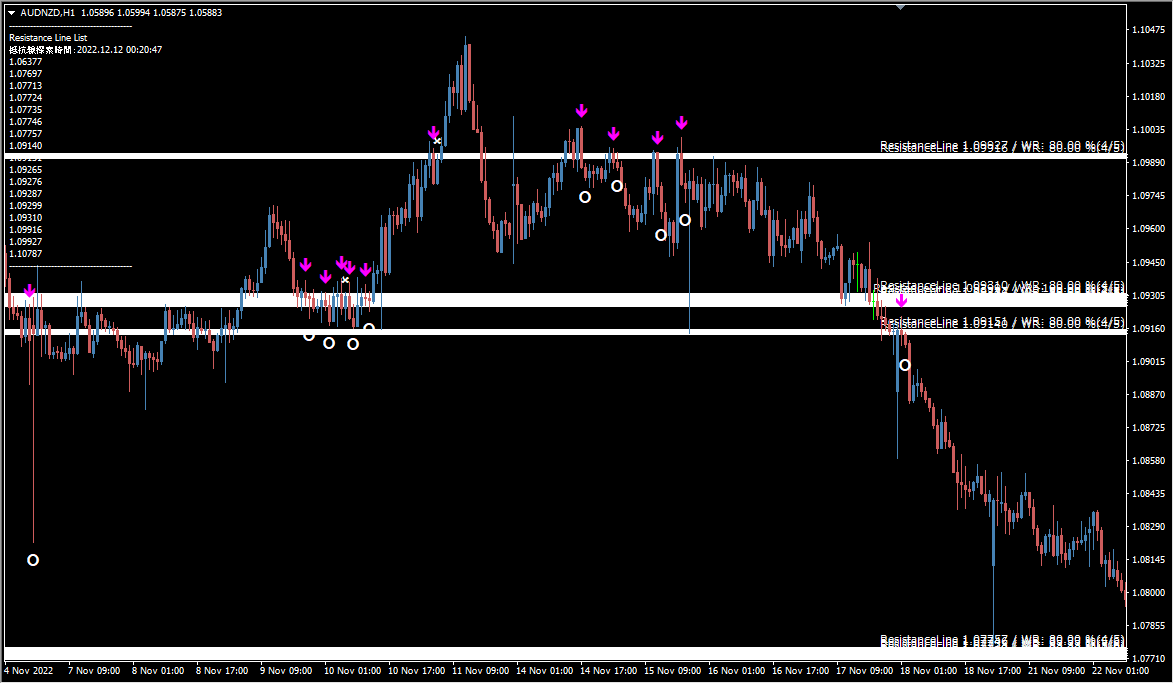Select the white X marker near 10 Nov 17:00
This screenshot has width=1174, height=684.
point(438,141)
